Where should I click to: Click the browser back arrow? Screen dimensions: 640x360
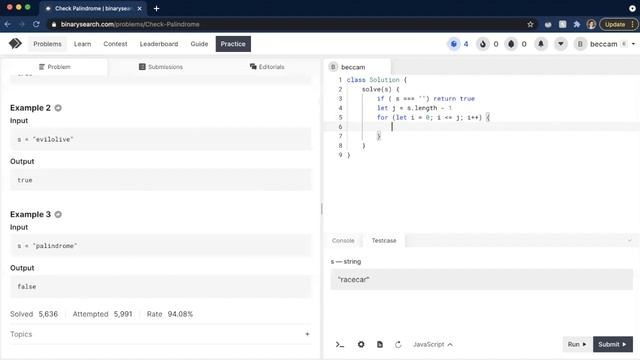pos(8,24)
